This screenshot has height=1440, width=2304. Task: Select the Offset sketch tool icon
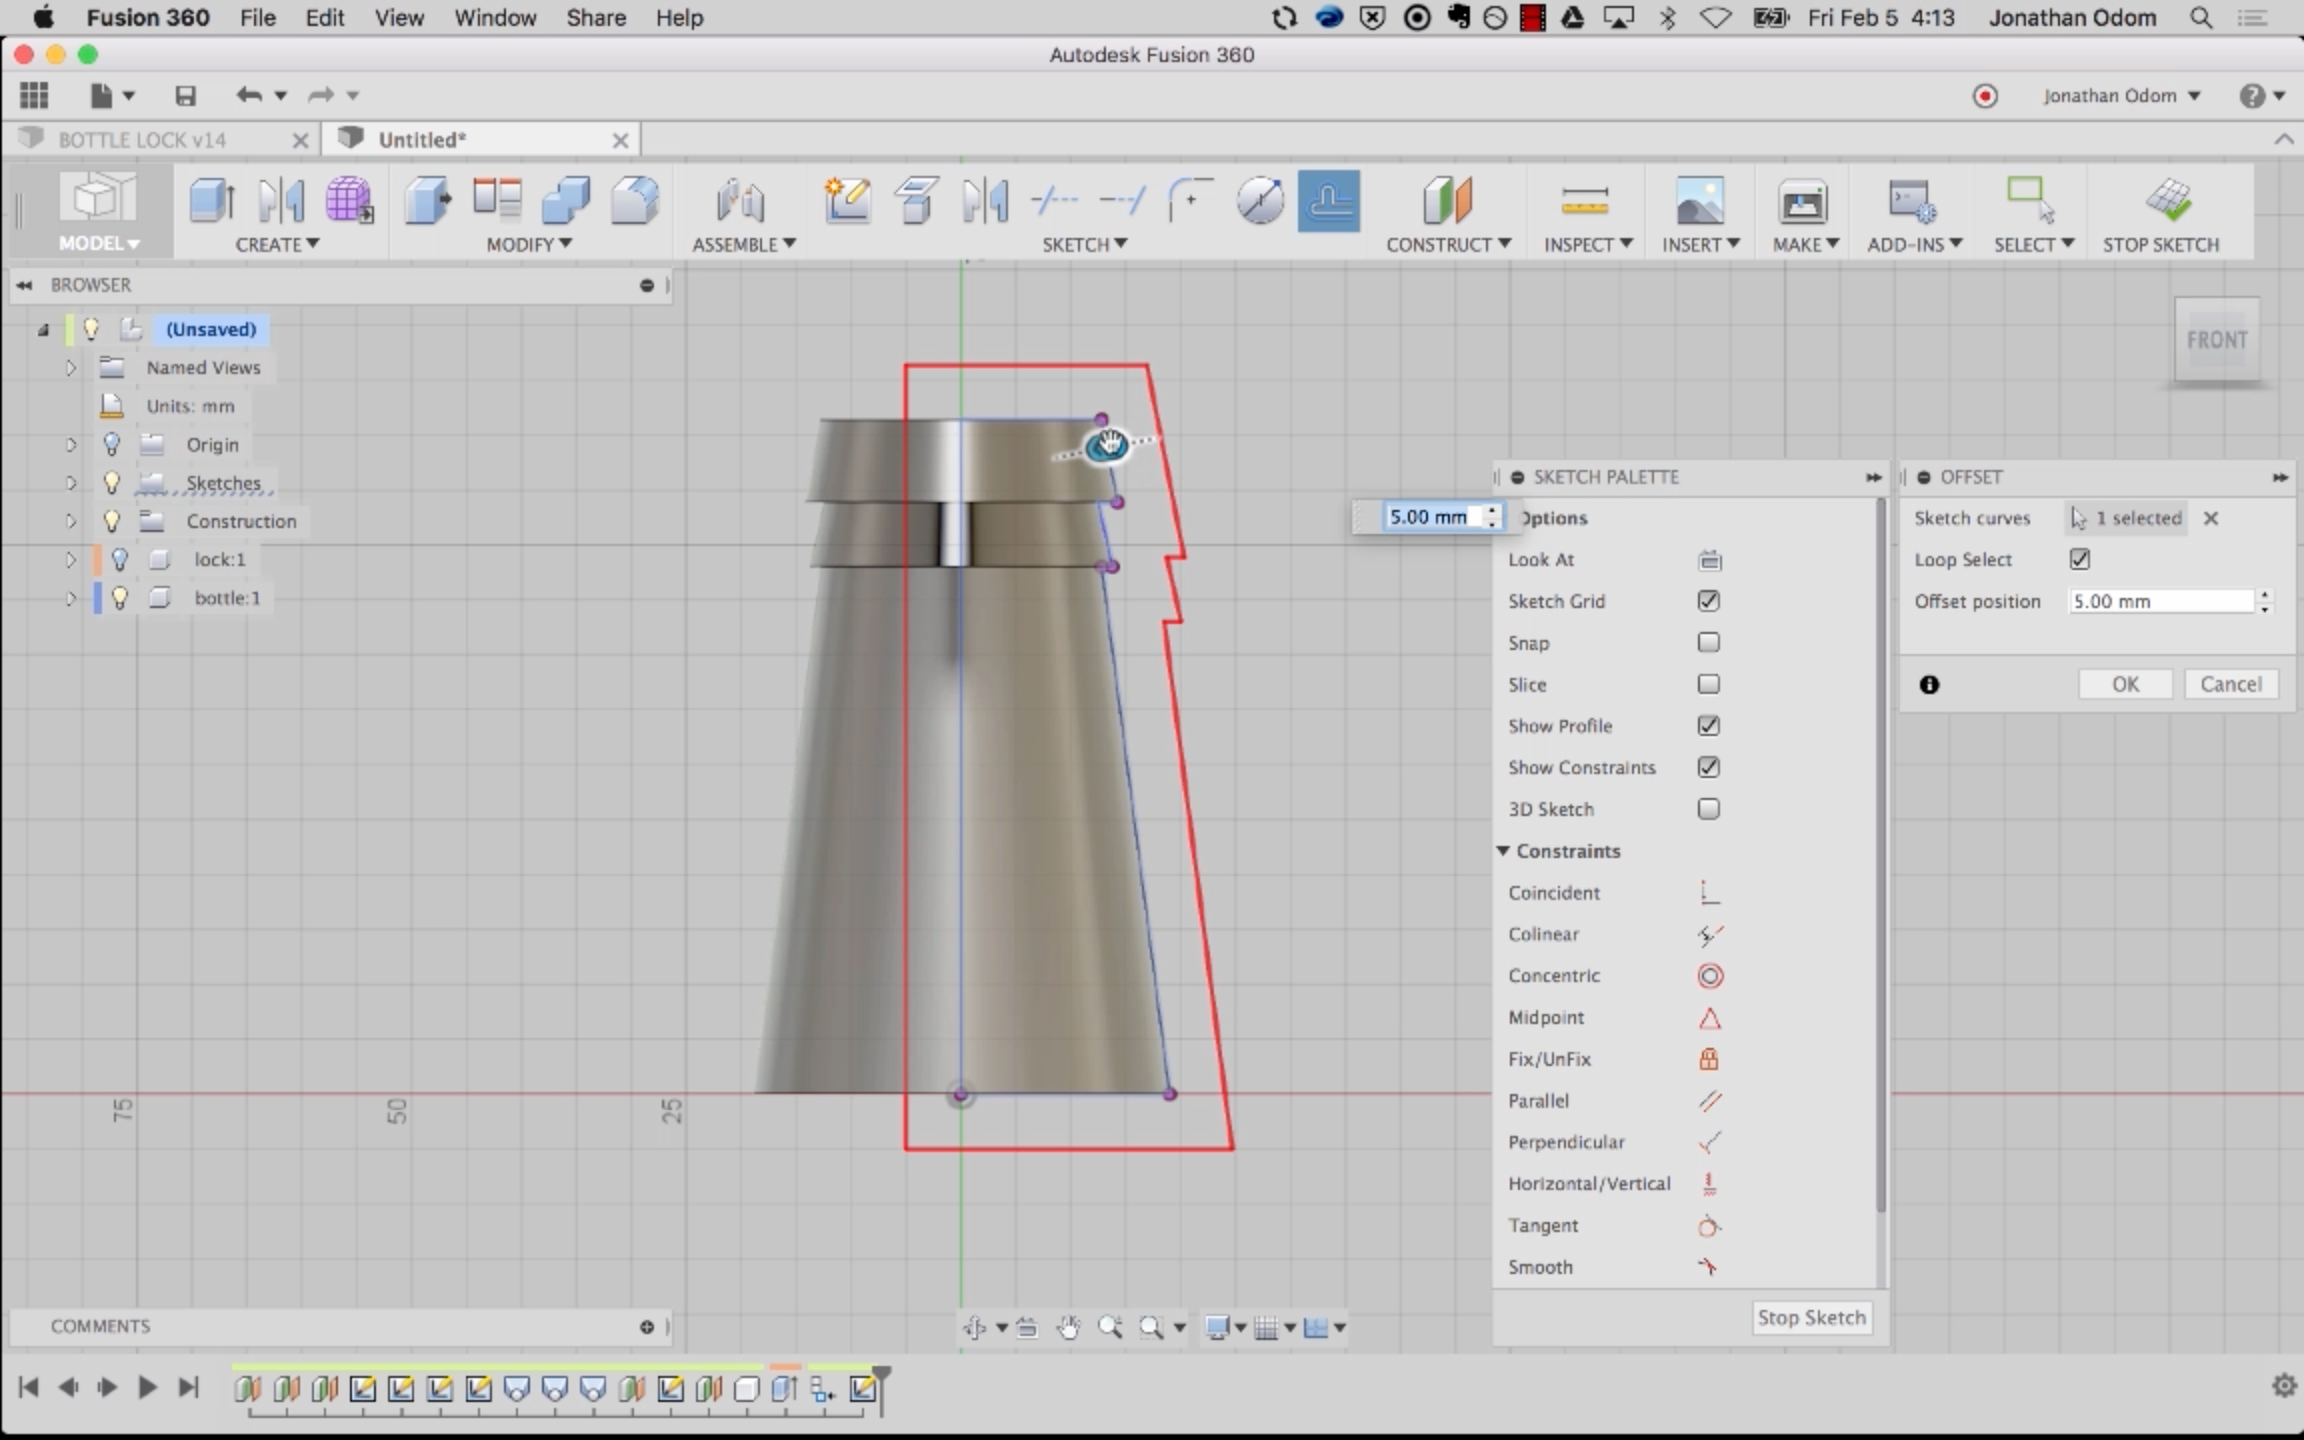click(x=1328, y=201)
